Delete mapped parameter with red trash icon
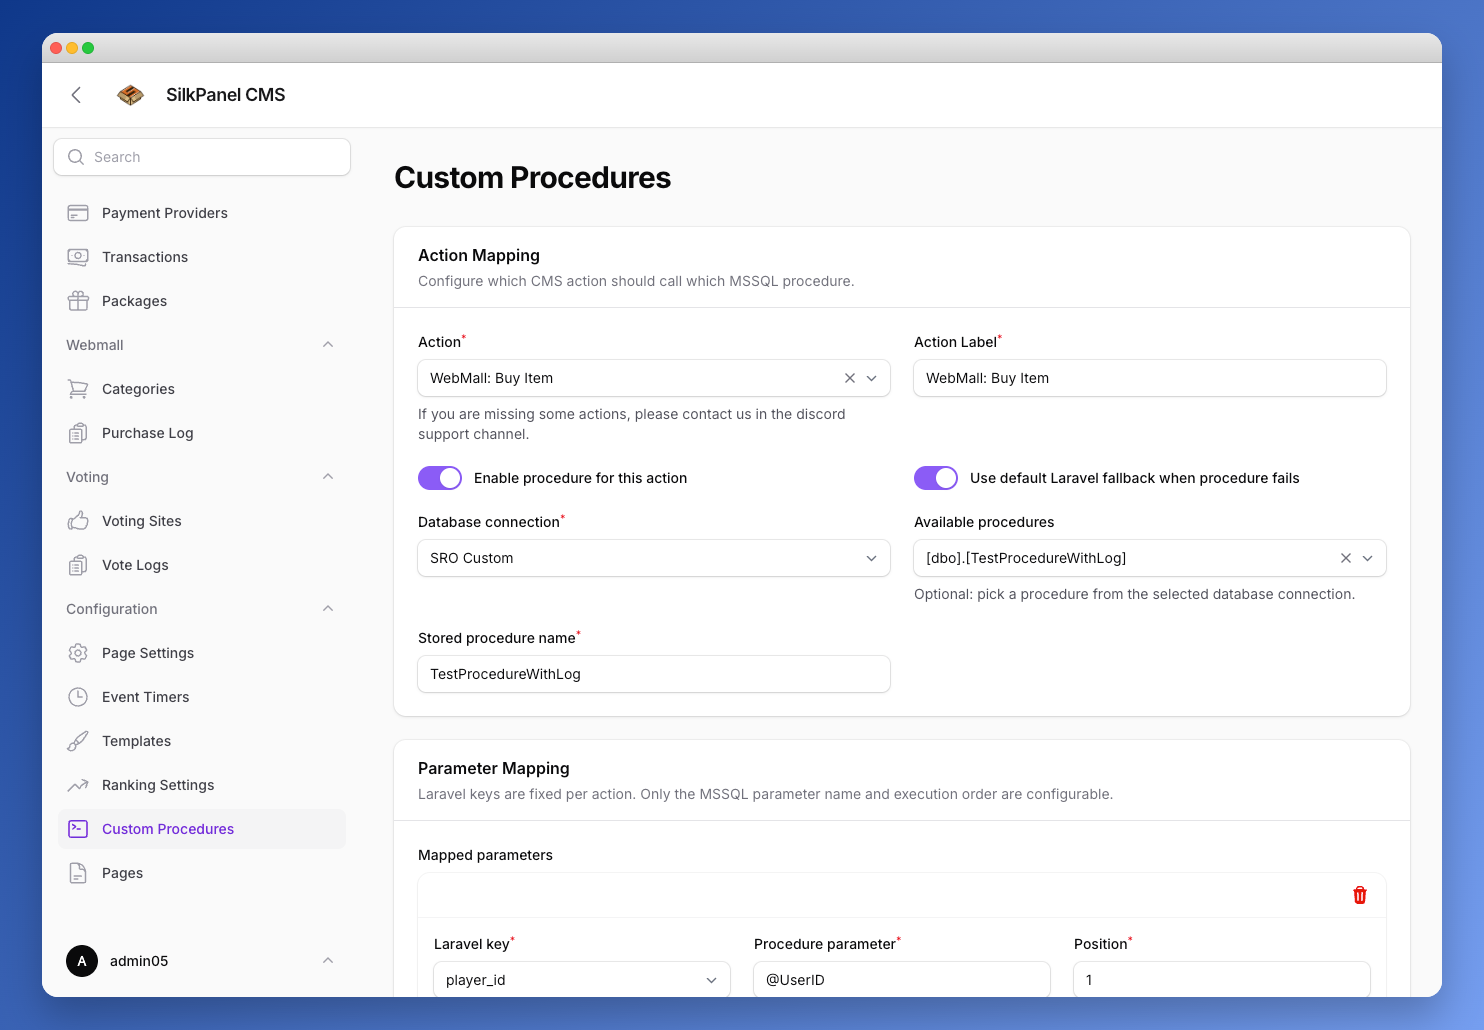 click(1360, 895)
